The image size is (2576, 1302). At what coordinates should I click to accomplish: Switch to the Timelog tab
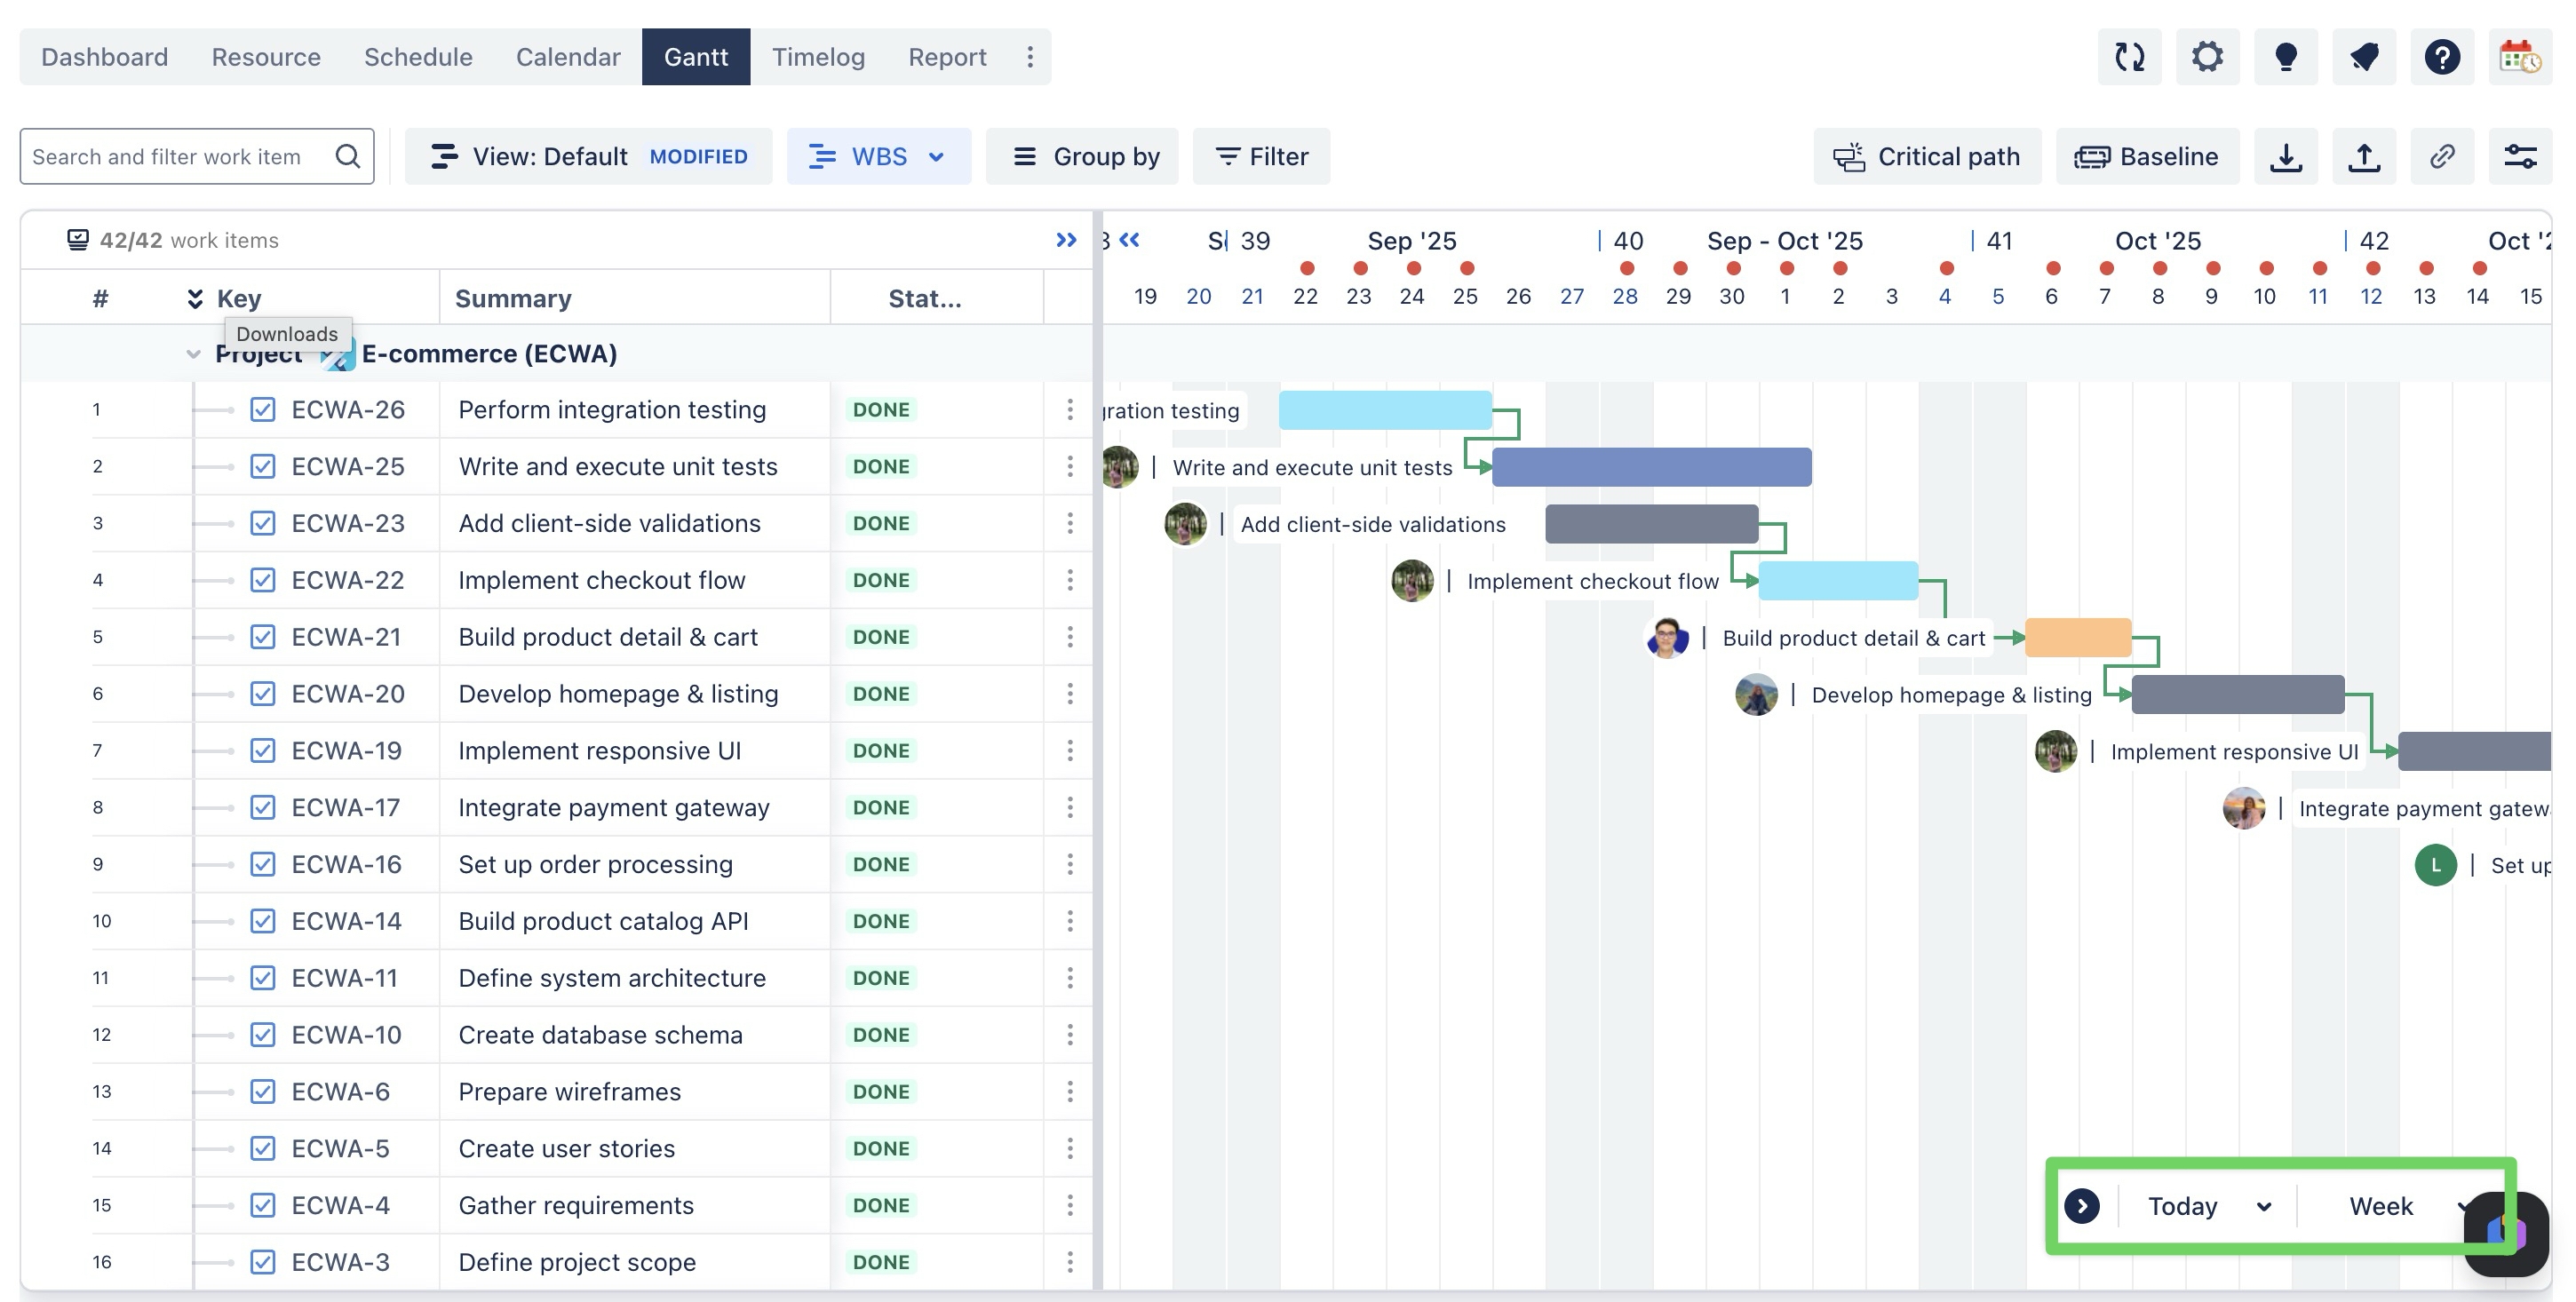[x=818, y=57]
